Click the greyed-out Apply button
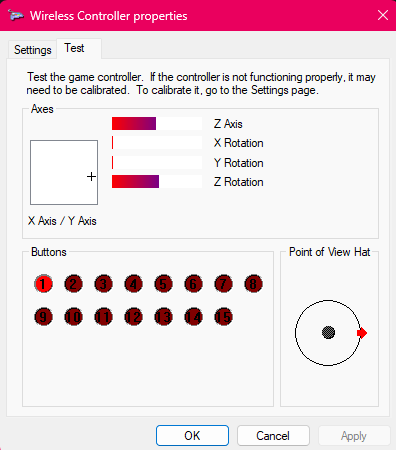 [x=354, y=436]
